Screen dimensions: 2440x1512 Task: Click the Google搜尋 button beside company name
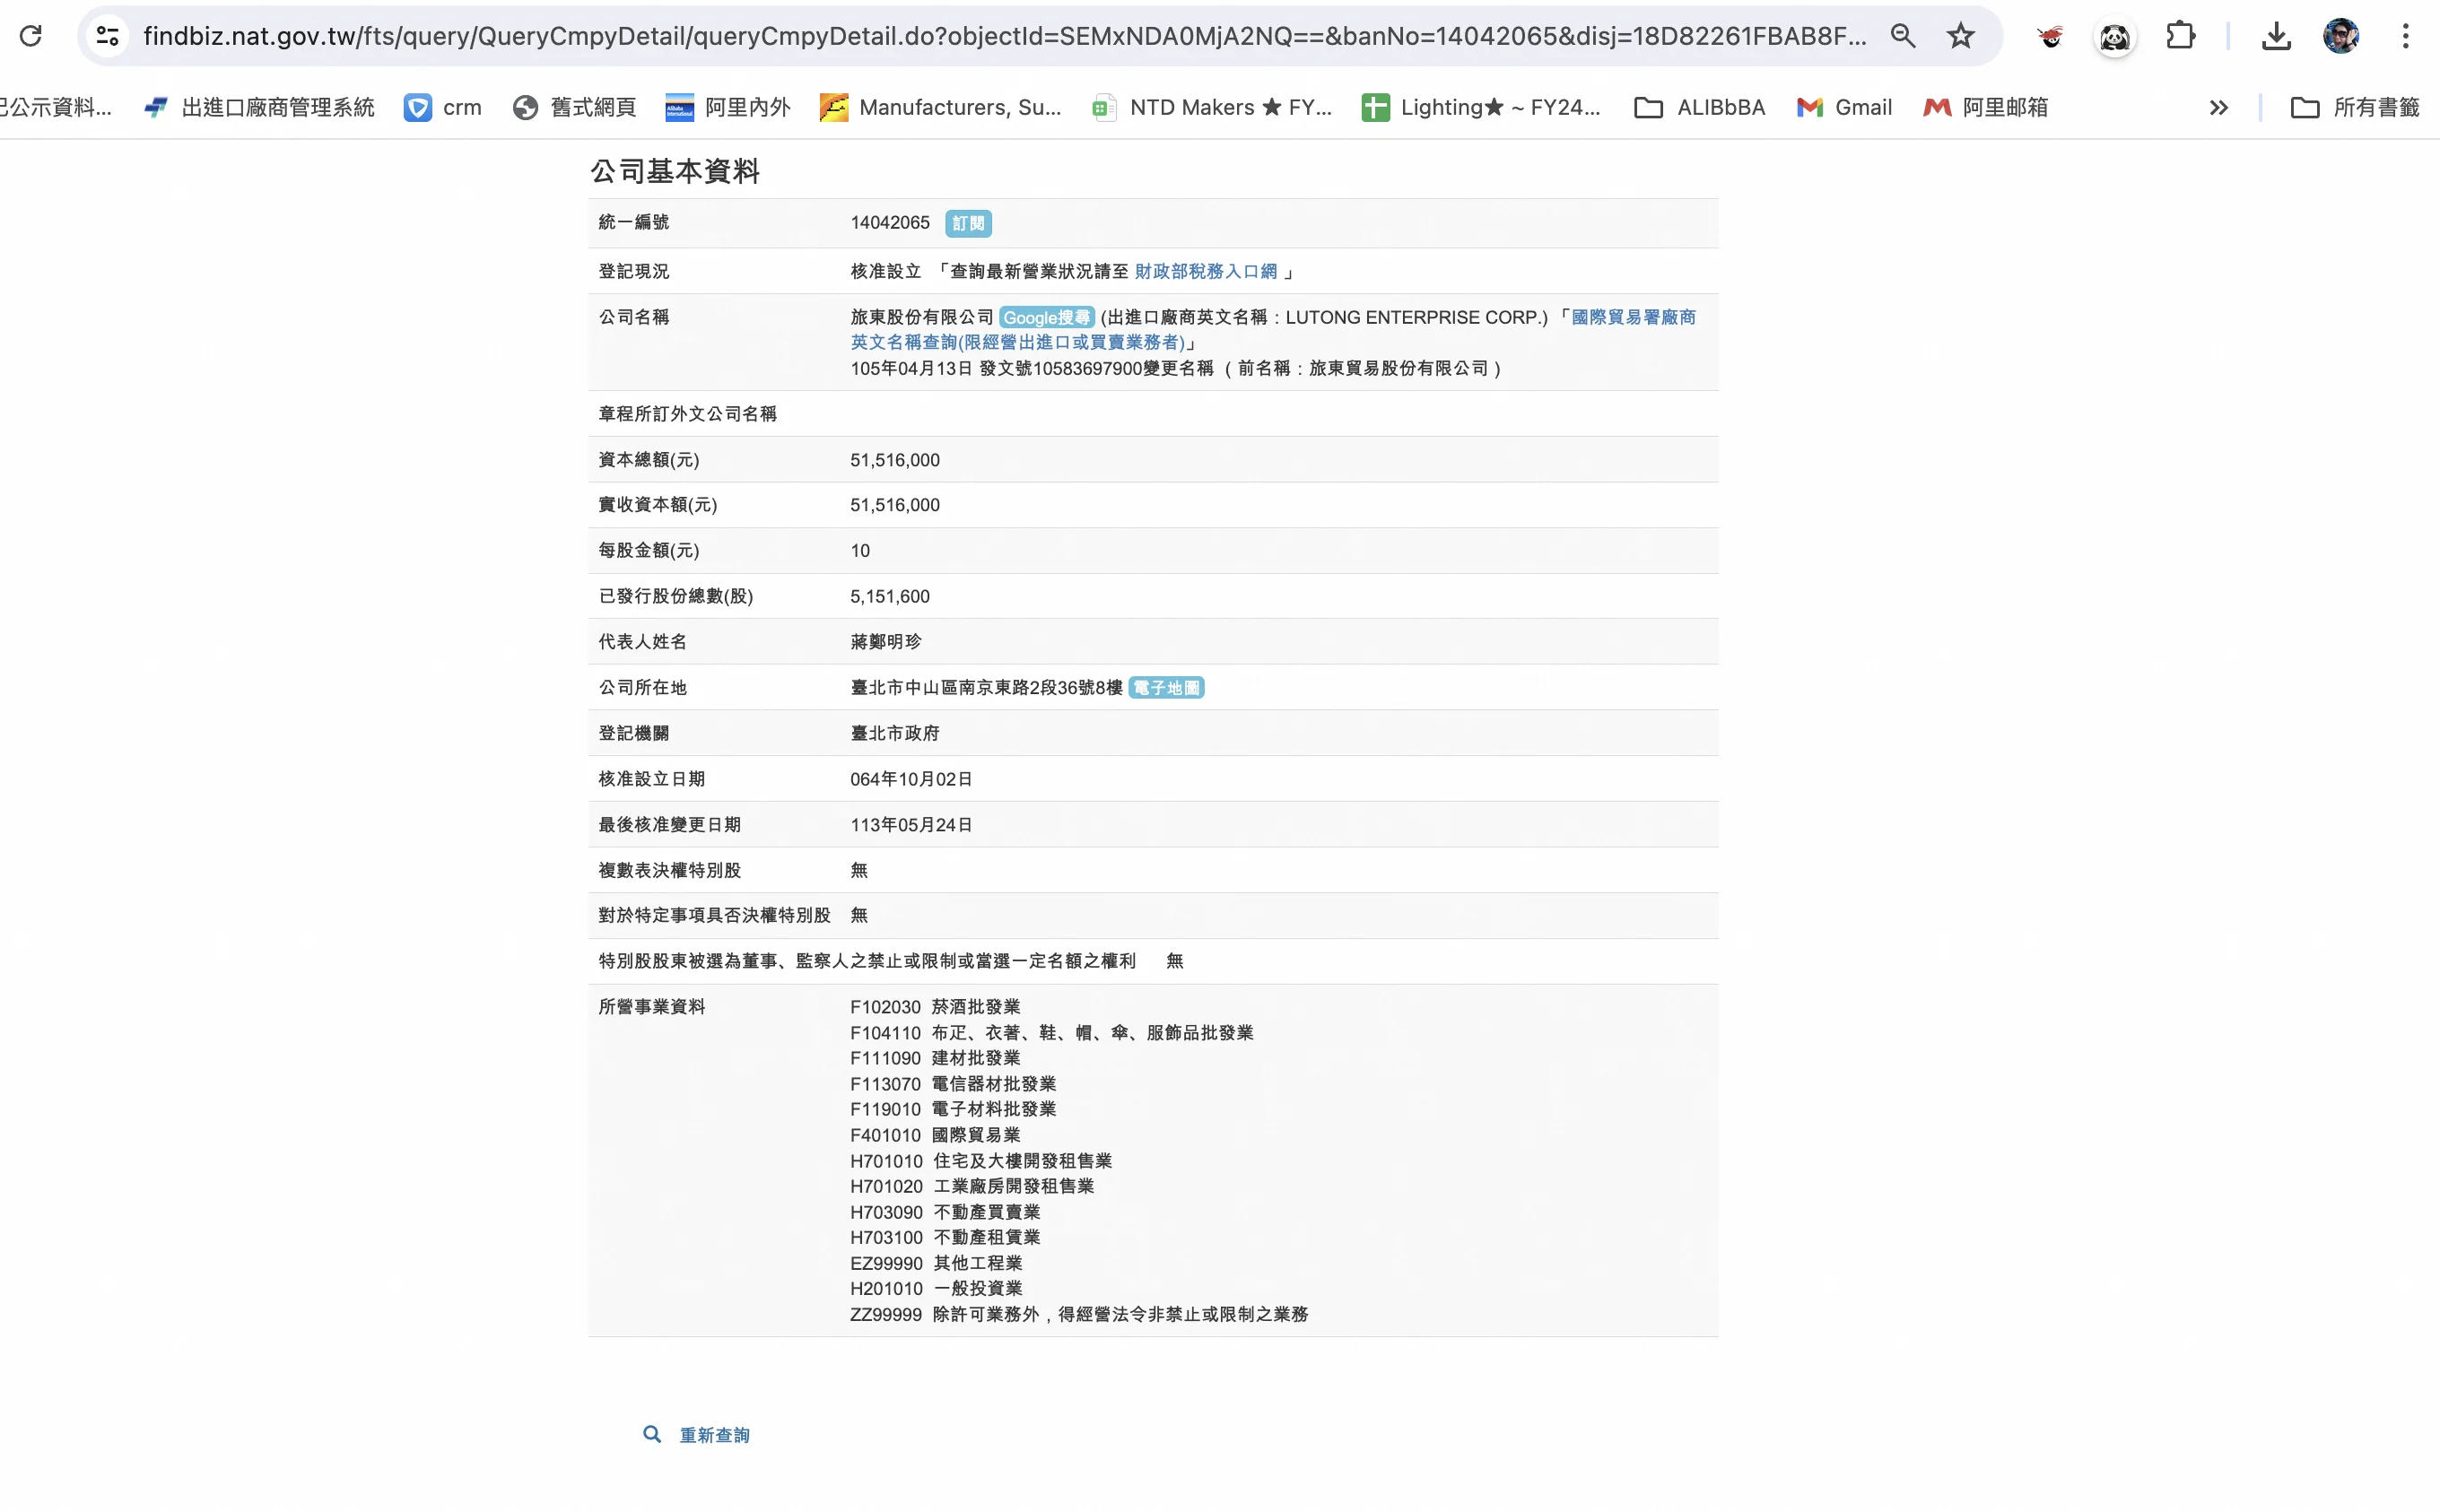[1046, 318]
